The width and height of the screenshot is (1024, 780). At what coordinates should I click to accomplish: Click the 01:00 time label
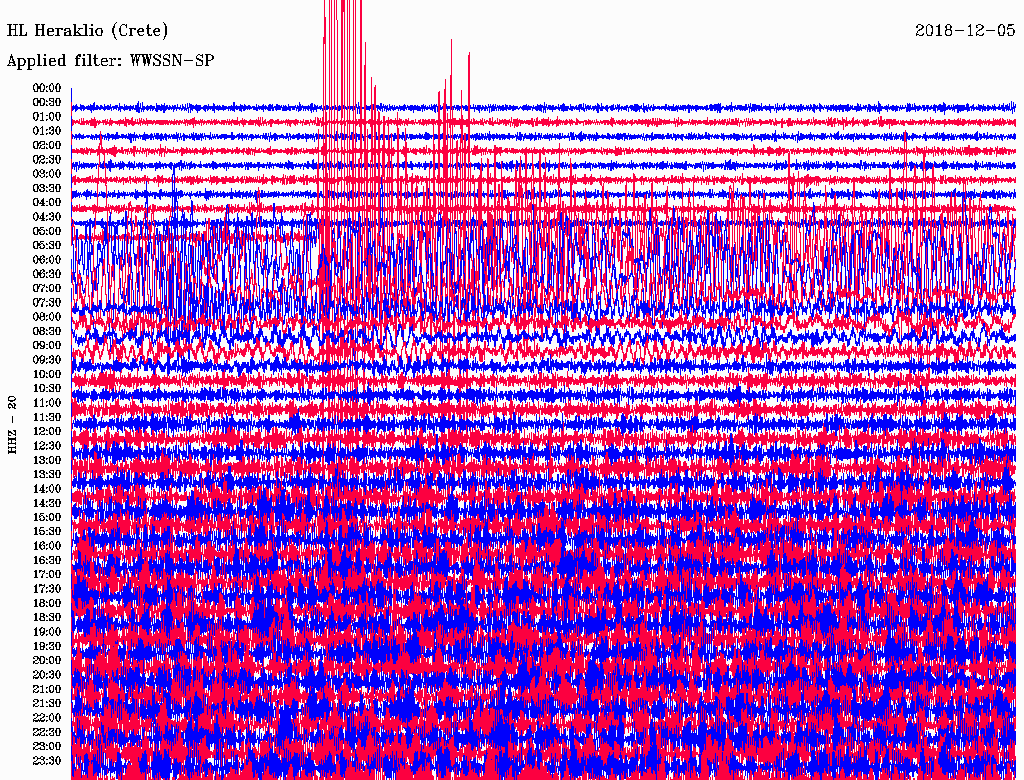click(47, 117)
